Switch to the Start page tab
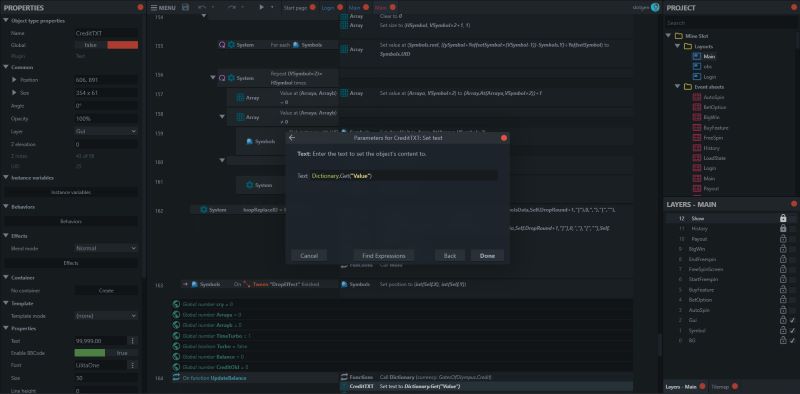 pos(296,8)
